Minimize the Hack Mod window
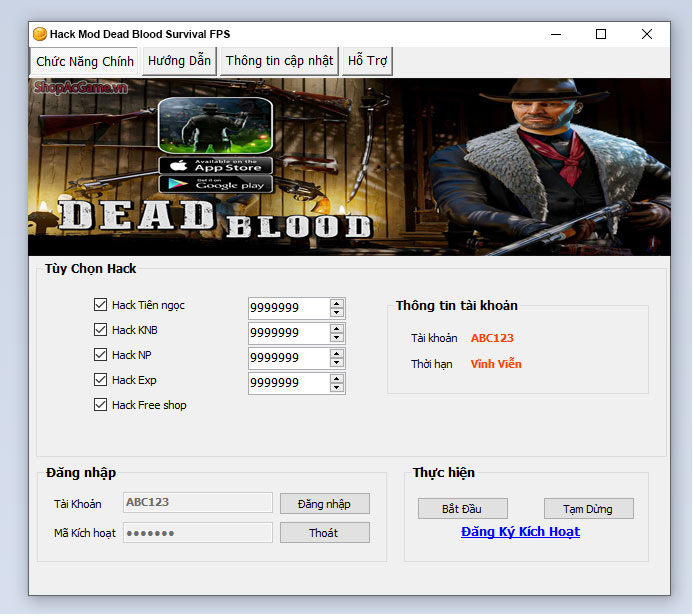The height and width of the screenshot is (616, 693). [556, 34]
